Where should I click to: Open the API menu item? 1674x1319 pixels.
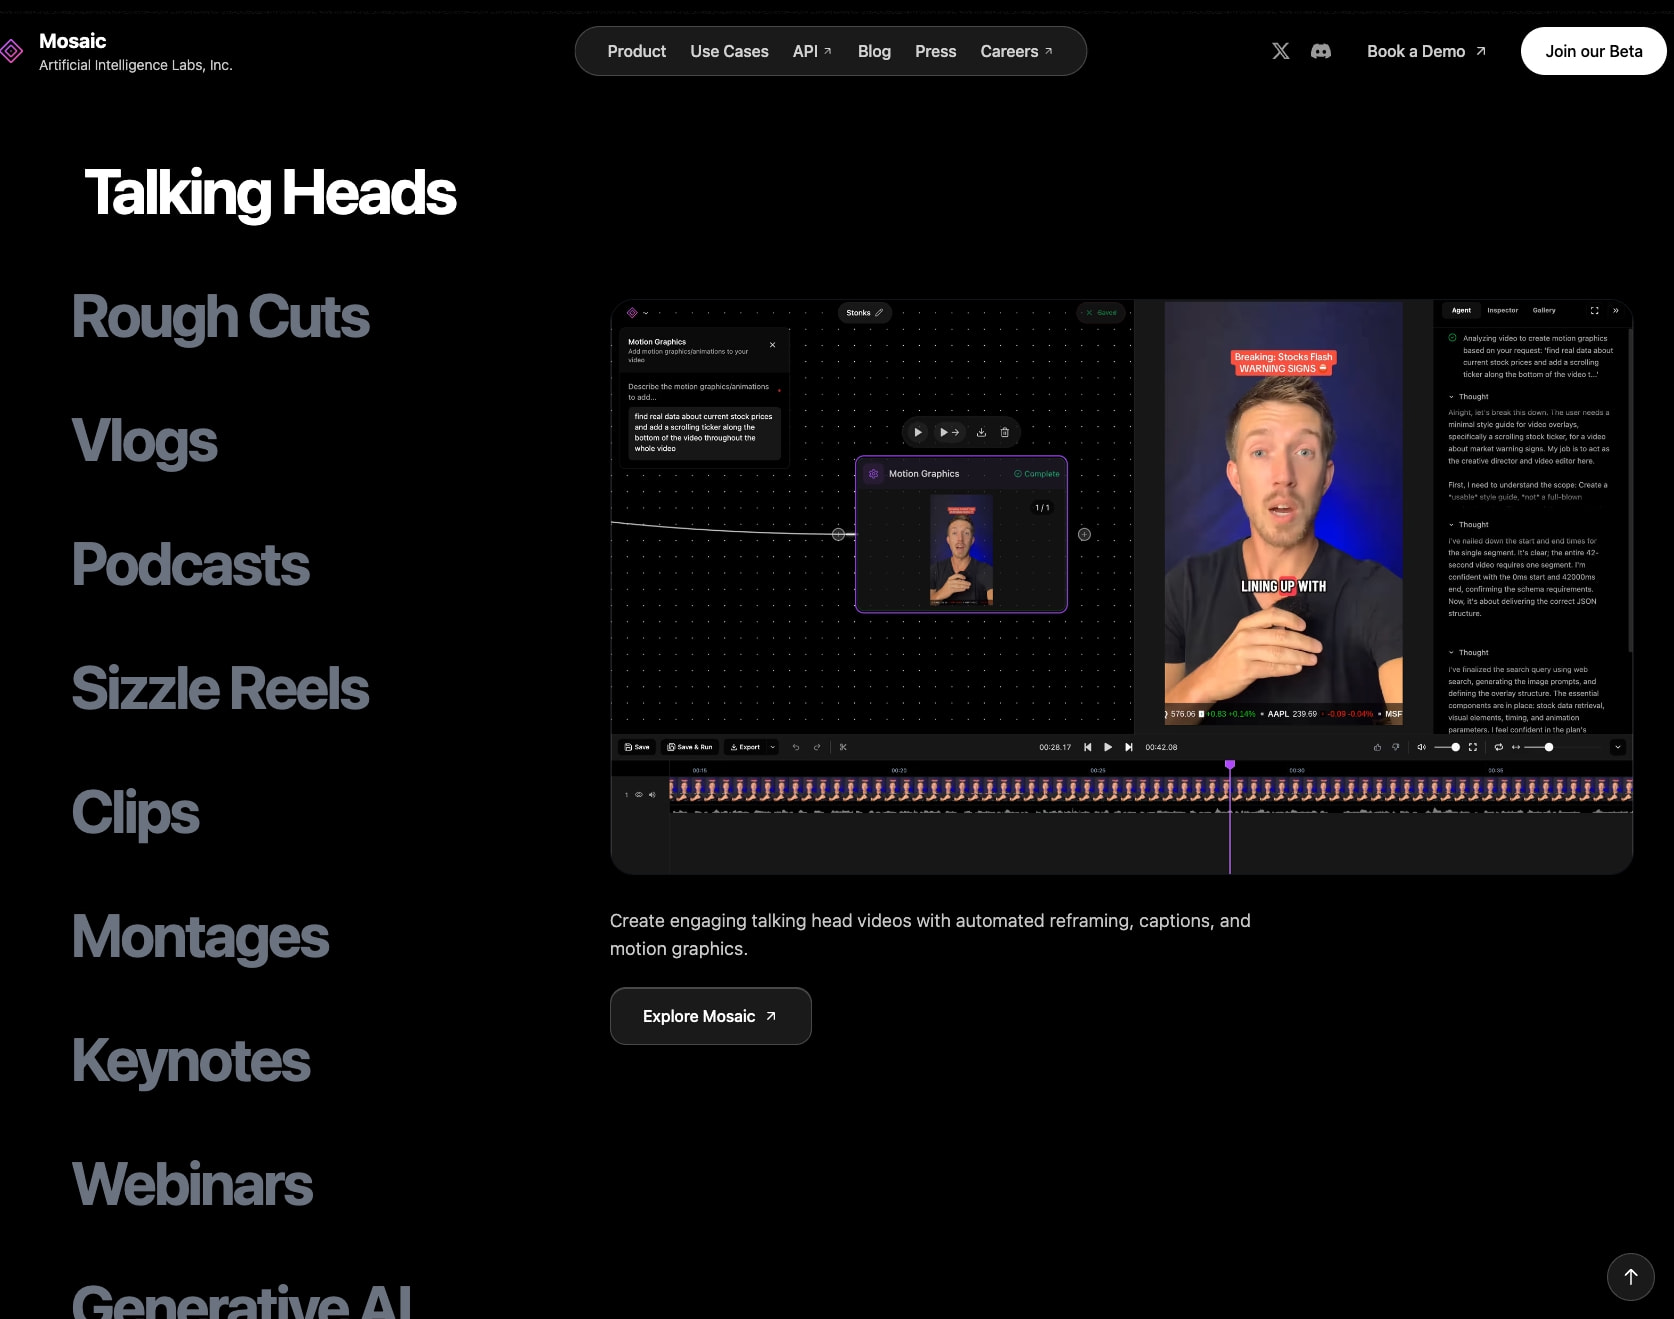click(812, 51)
